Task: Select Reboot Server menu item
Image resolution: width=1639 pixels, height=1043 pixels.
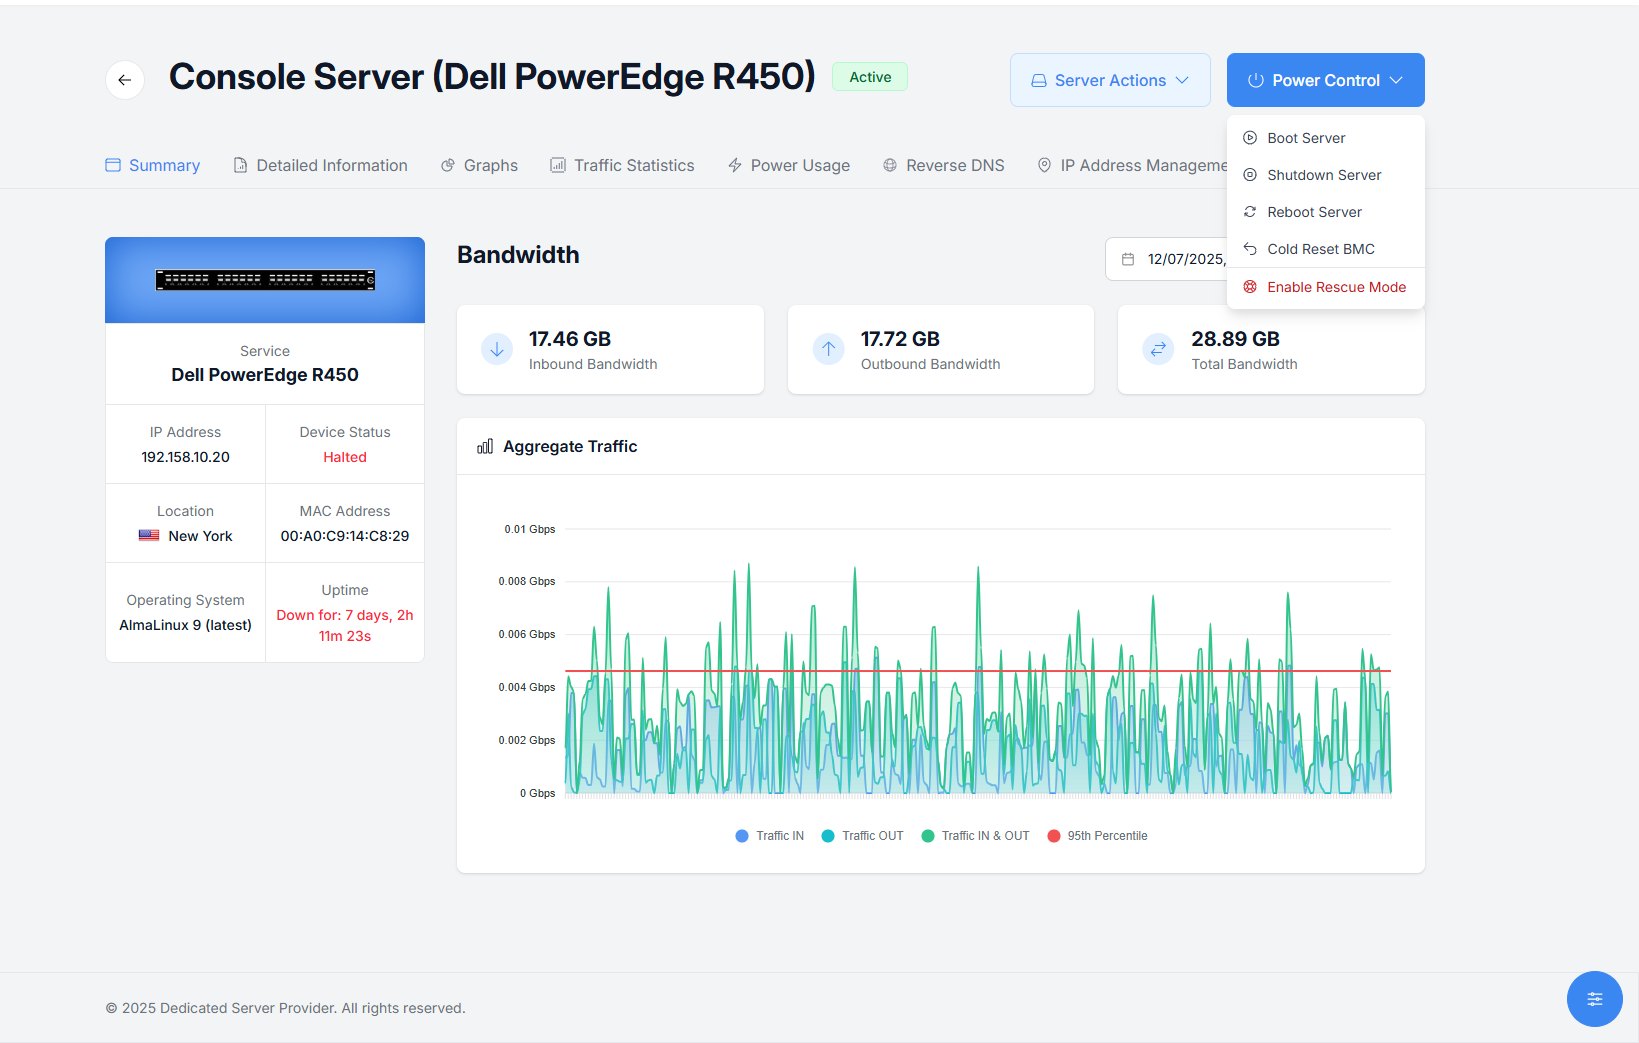Action: click(x=1325, y=212)
